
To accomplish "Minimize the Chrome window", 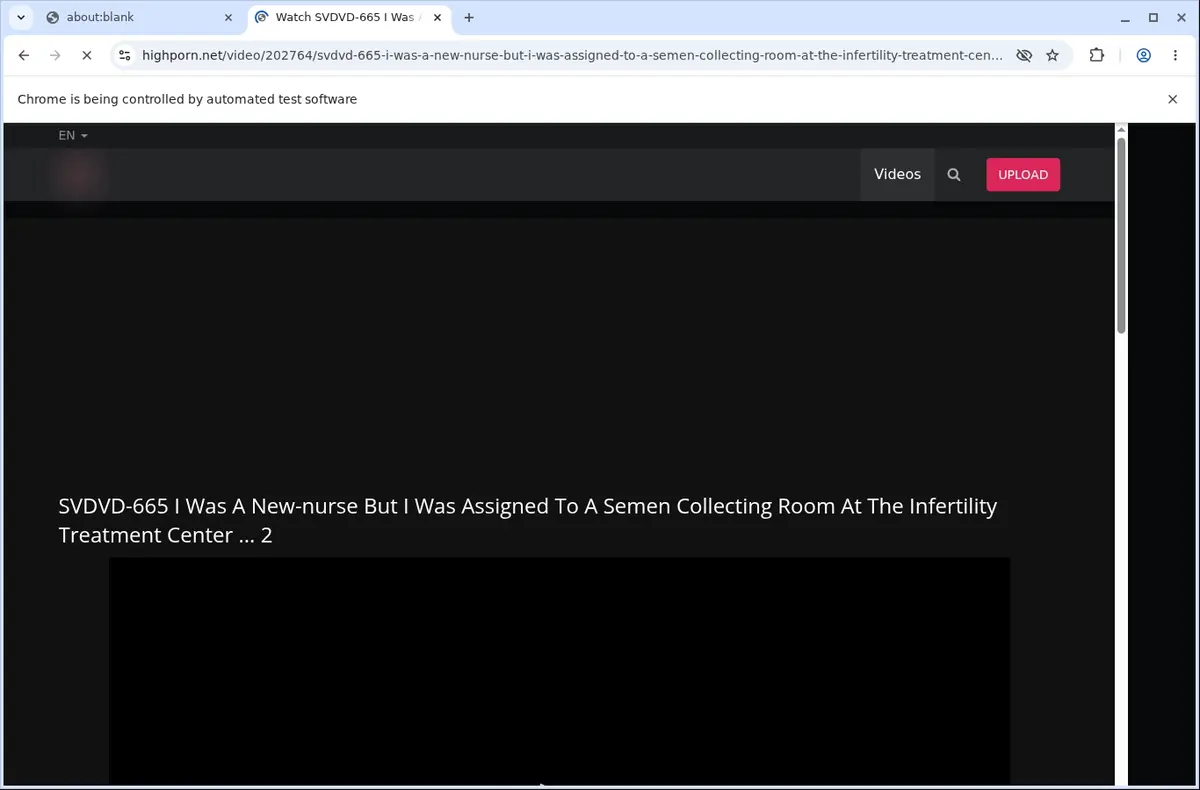I will (1126, 17).
